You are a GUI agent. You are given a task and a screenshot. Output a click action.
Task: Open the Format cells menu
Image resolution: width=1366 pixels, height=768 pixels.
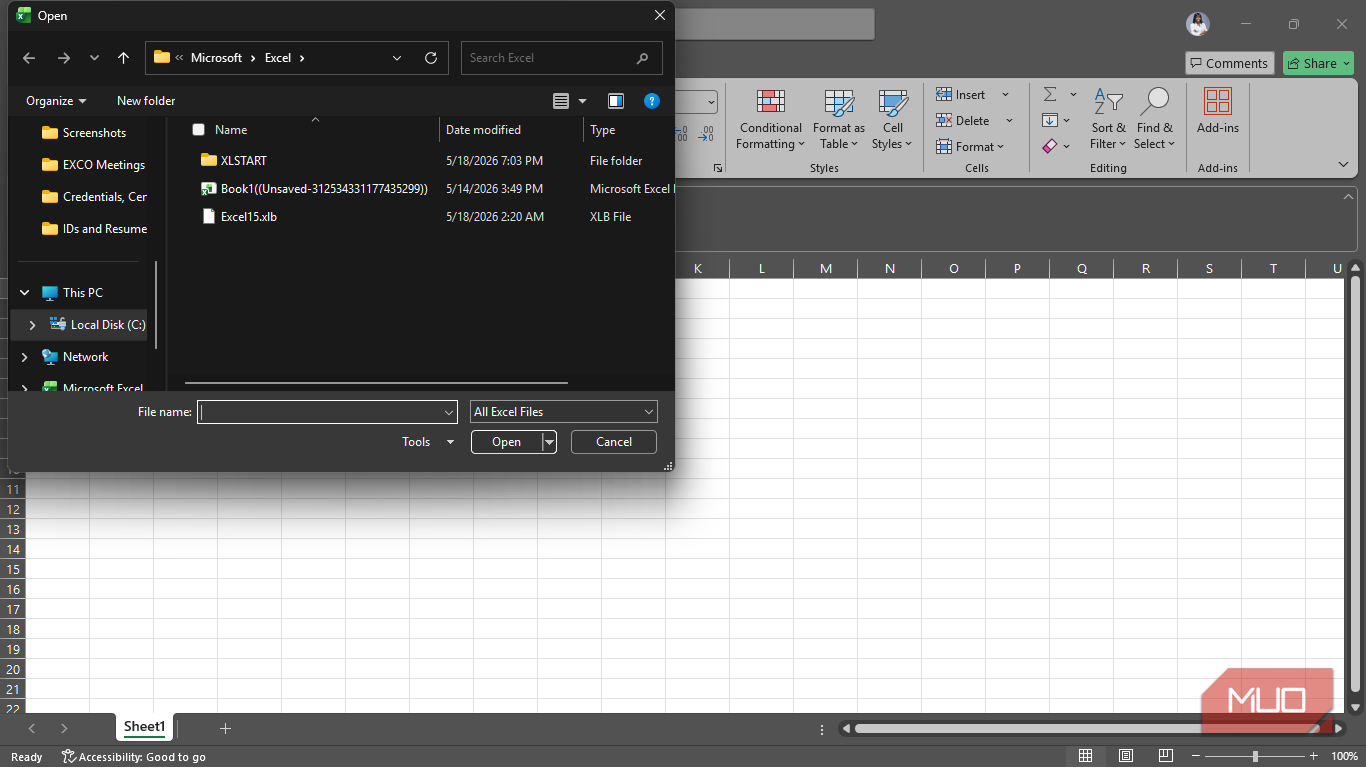(x=970, y=147)
